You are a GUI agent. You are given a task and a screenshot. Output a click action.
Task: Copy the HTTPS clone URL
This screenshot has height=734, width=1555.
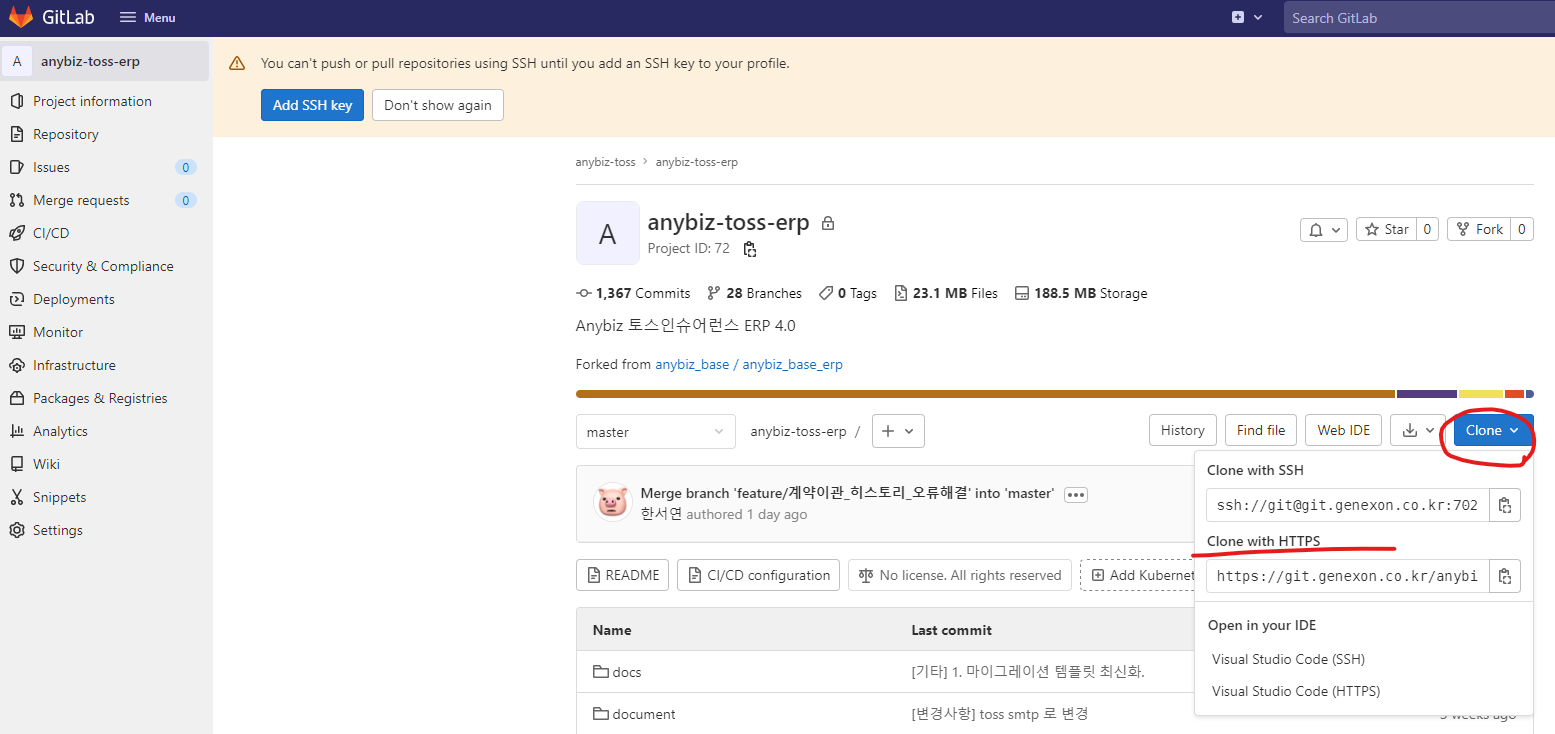coord(1504,576)
